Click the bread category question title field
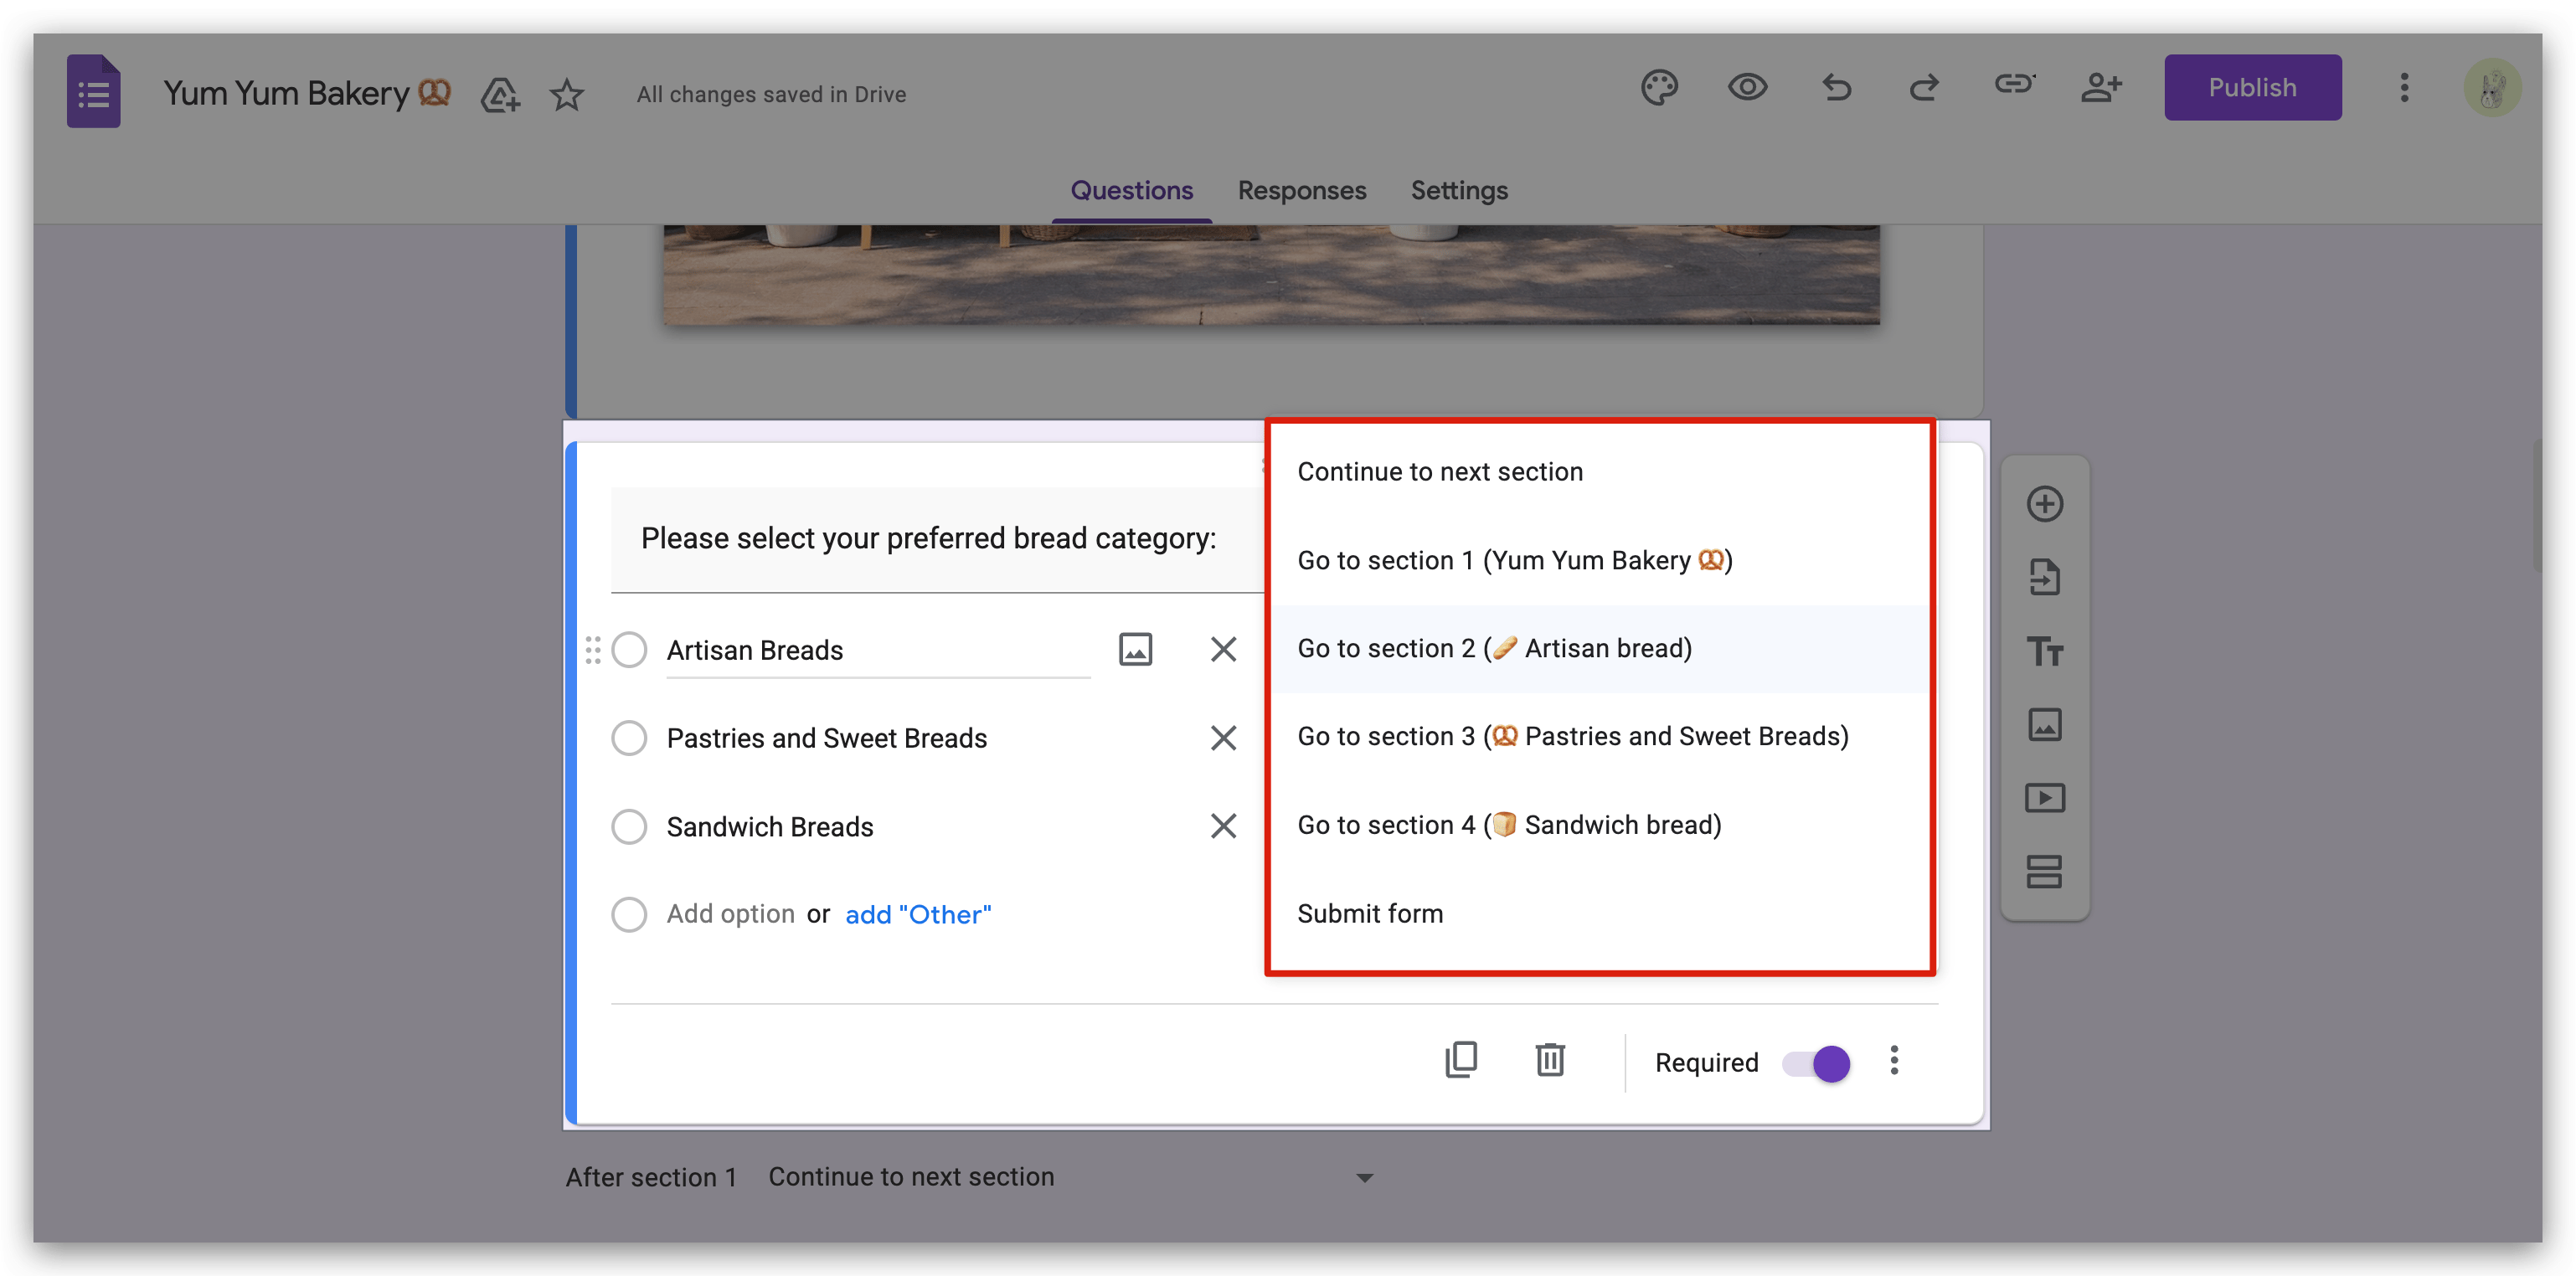This screenshot has height=1276, width=2576. tap(928, 539)
